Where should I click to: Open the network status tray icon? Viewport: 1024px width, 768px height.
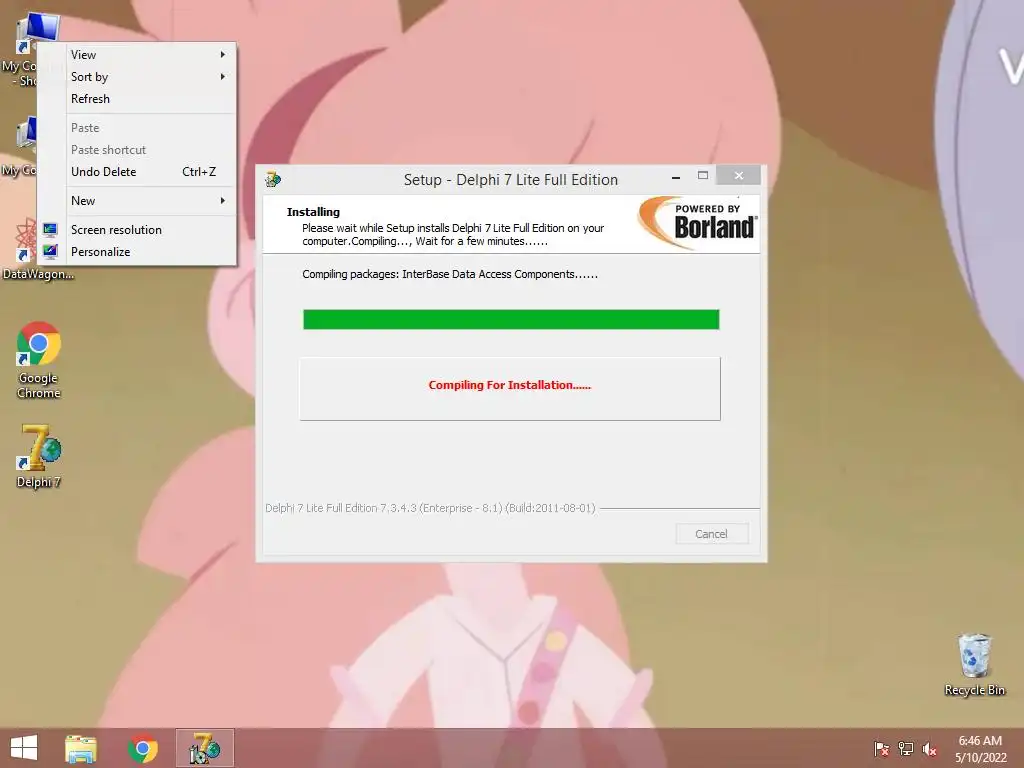[x=906, y=749]
